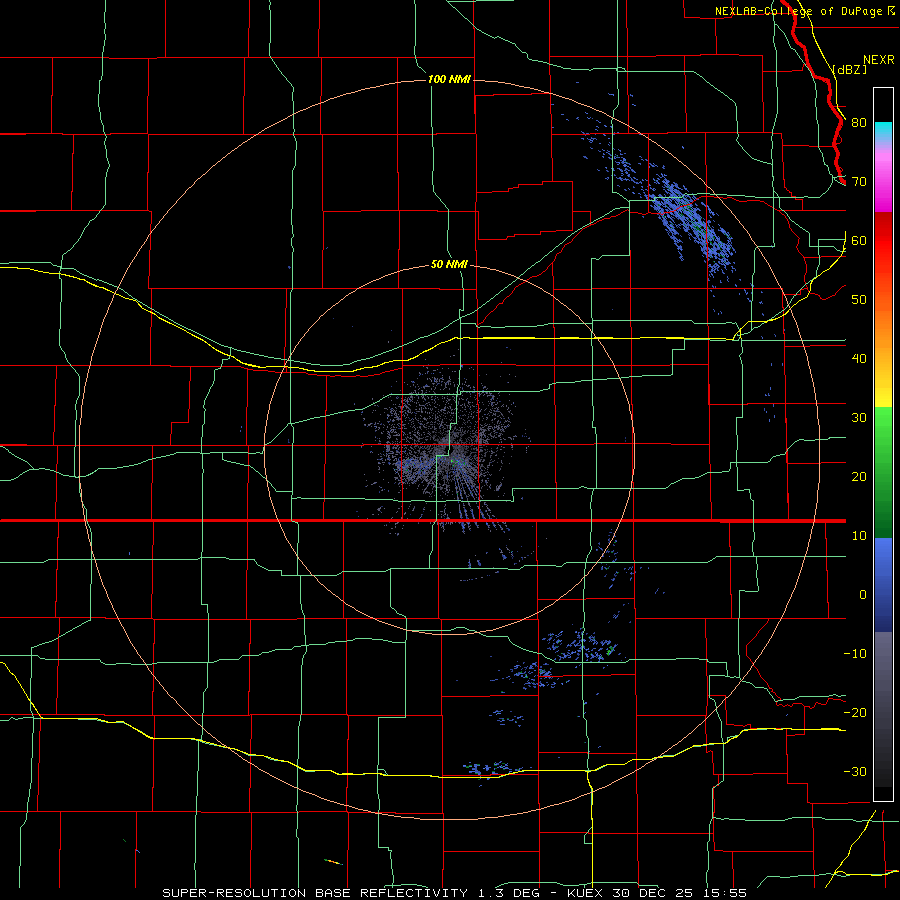This screenshot has height=900, width=900.
Task: Click the 0 value on the dBZ scale
Action: 863,595
